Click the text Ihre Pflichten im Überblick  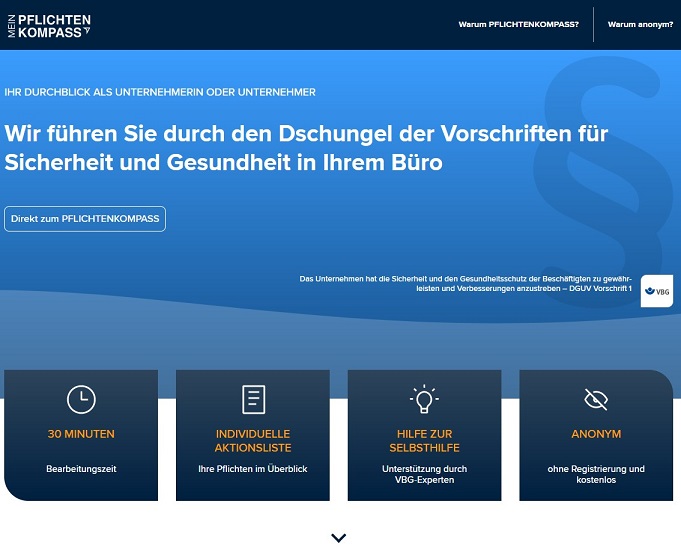(253, 469)
